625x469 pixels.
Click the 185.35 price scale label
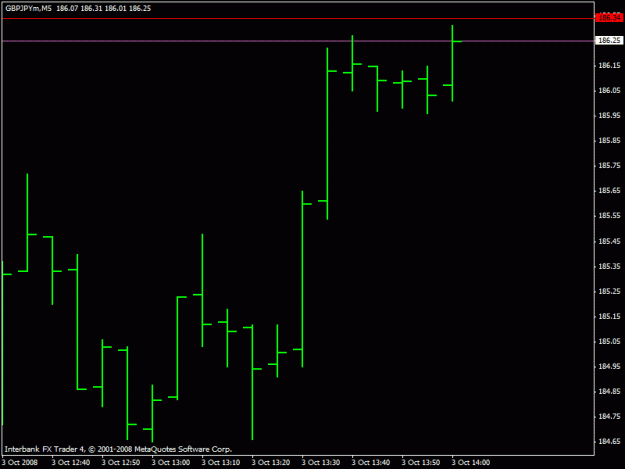pyautogui.click(x=609, y=267)
